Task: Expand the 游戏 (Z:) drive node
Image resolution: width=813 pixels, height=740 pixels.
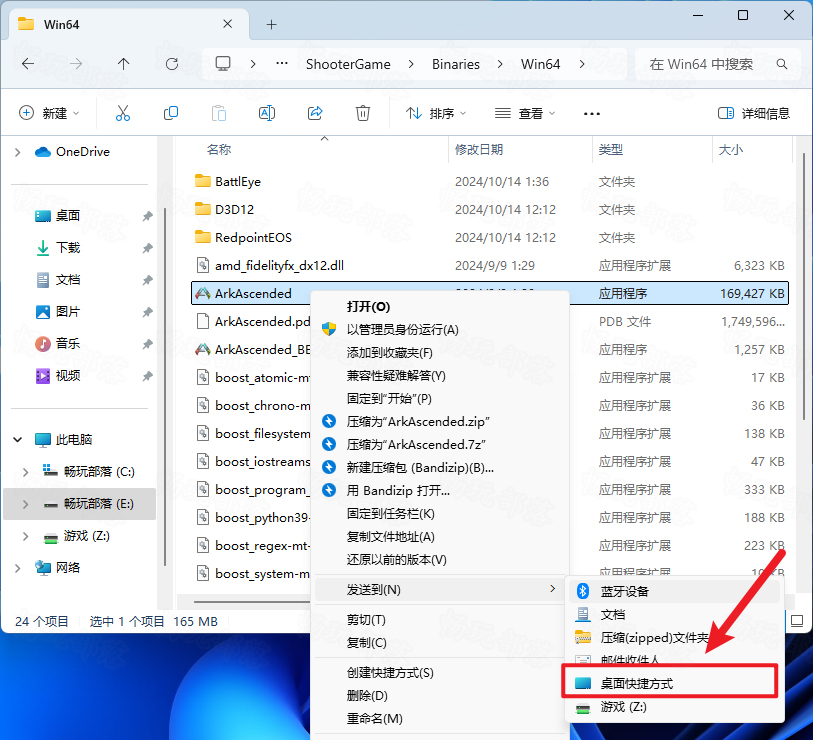Action: (x=25, y=536)
